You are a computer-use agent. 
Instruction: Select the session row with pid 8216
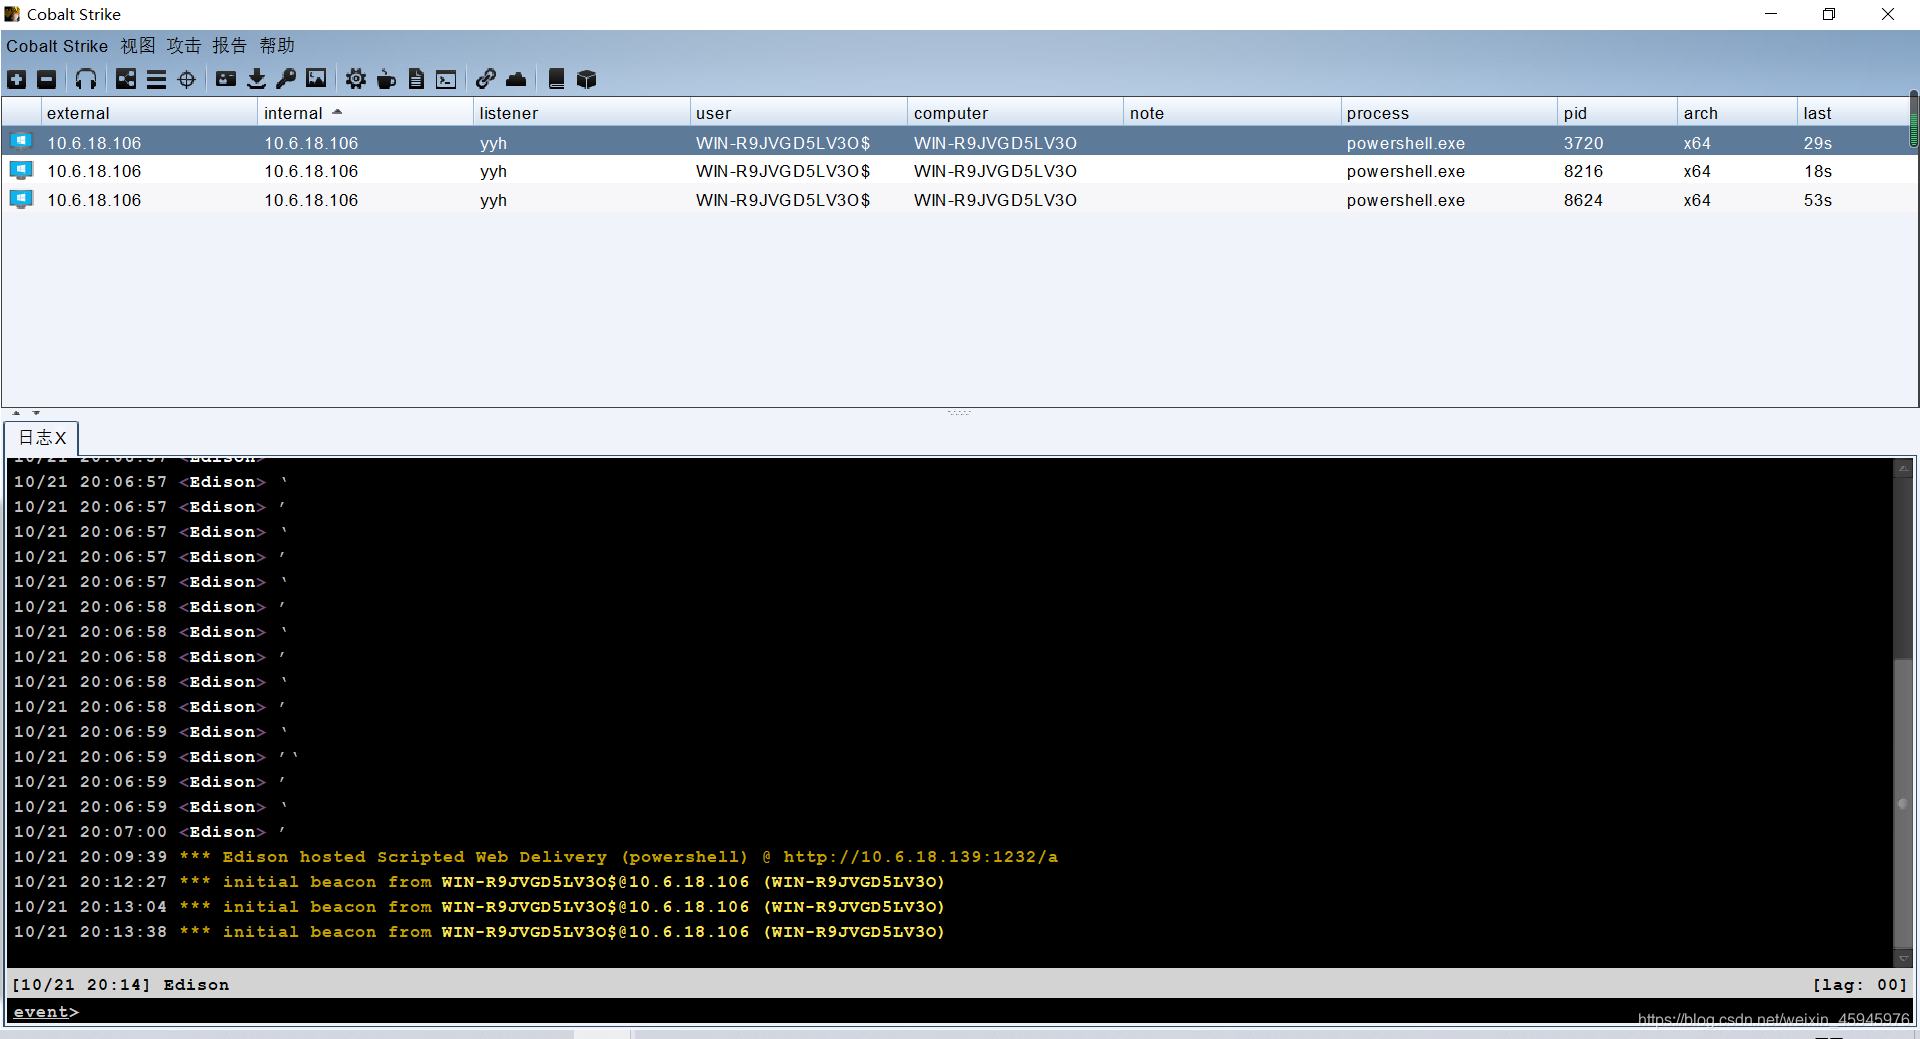click(x=955, y=171)
